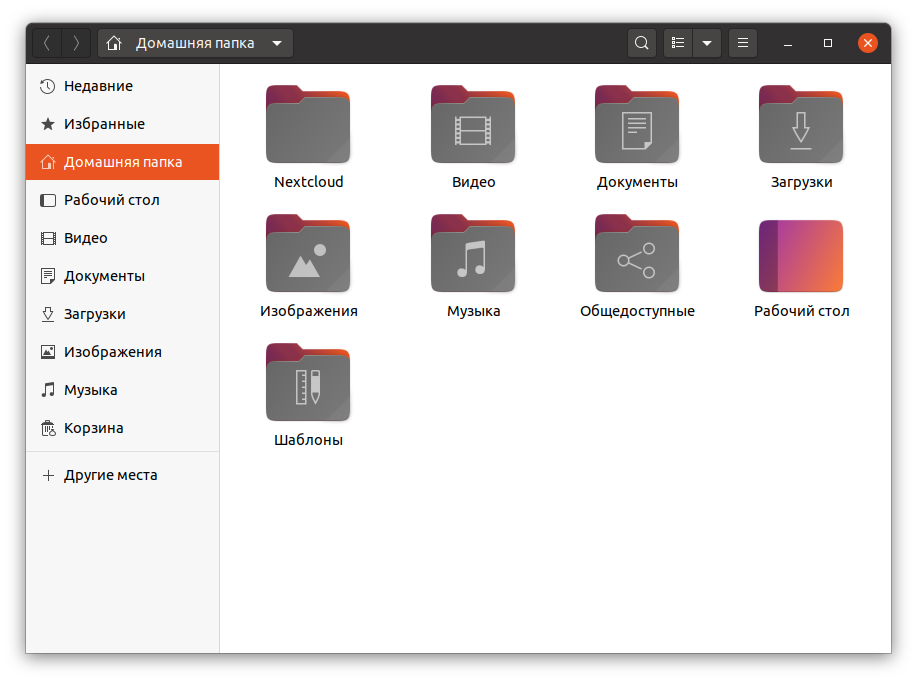Open the Общедоступные folder icon
This screenshot has height=682, width=917.
point(637,253)
